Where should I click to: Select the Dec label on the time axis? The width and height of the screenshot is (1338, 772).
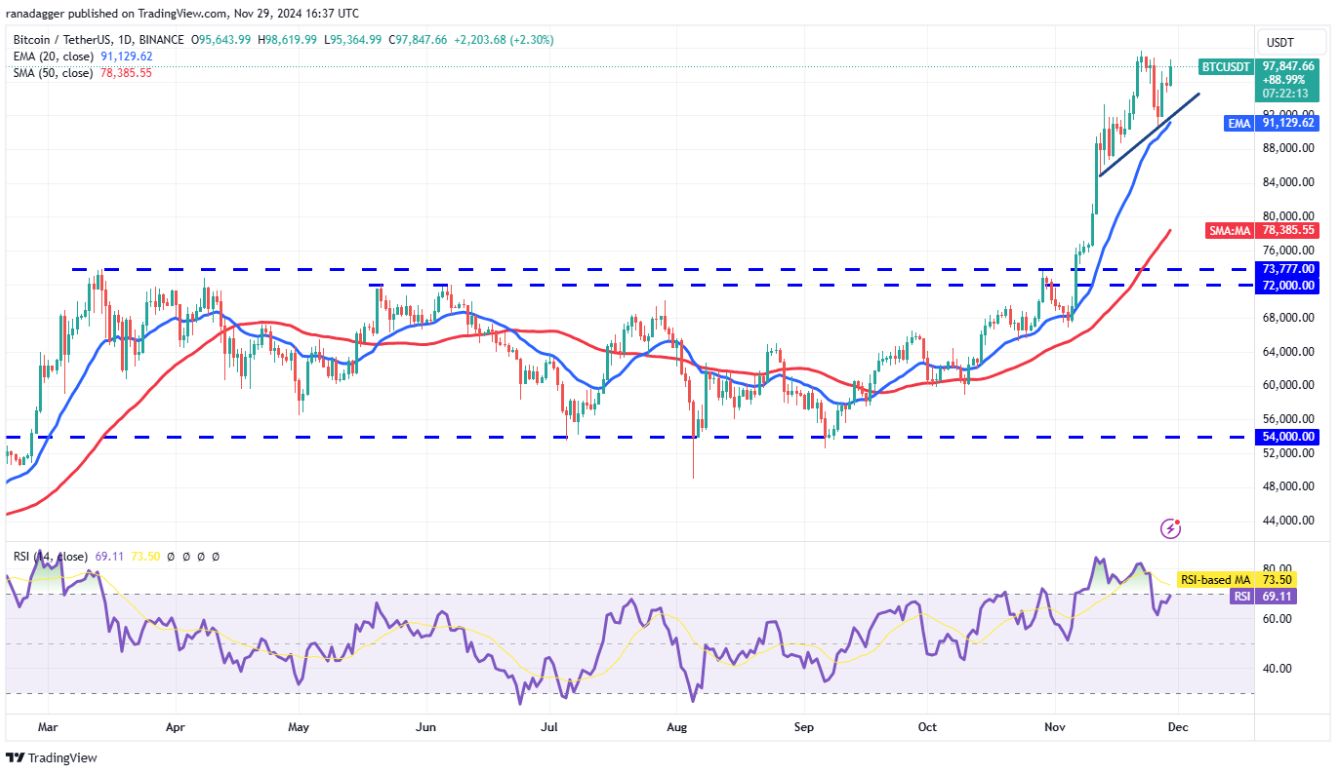[1178, 727]
